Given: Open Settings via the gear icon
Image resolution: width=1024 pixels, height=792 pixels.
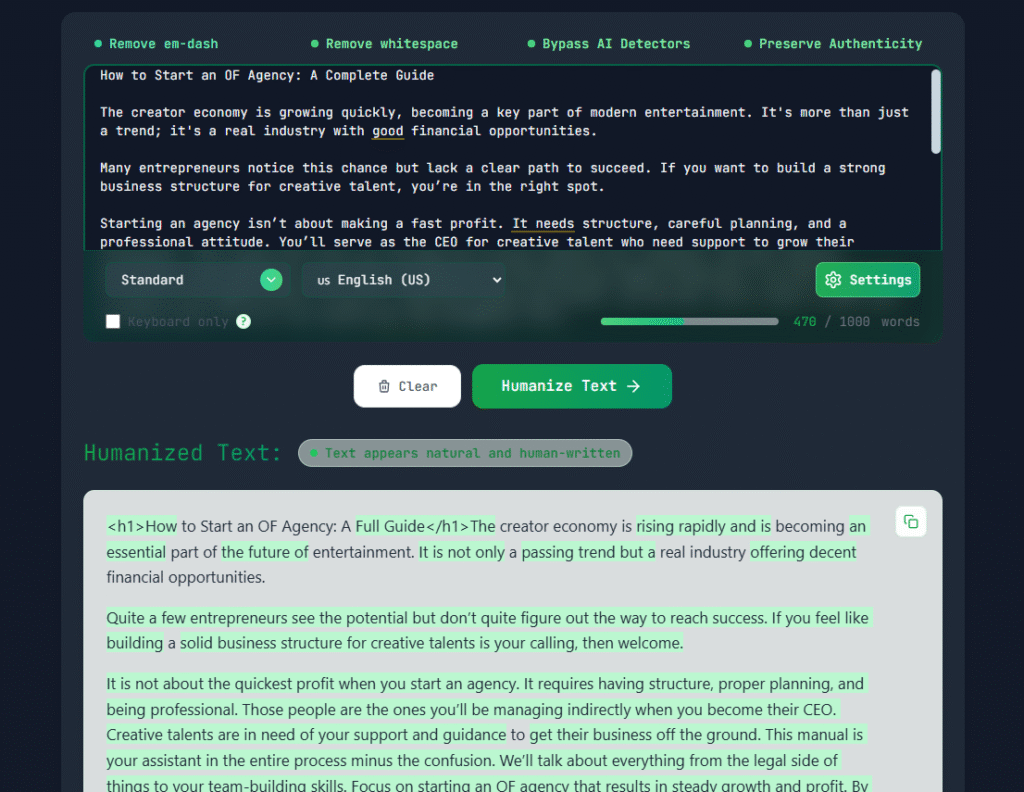Looking at the screenshot, I should [x=833, y=280].
